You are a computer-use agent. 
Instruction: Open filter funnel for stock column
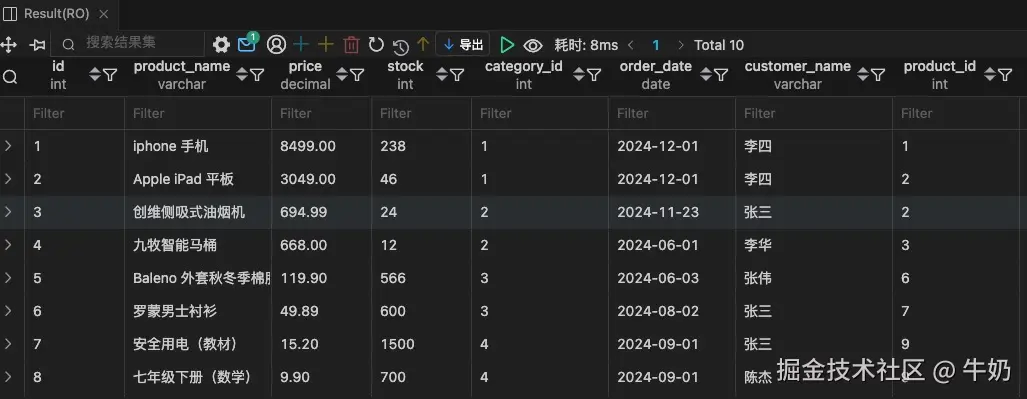point(457,75)
